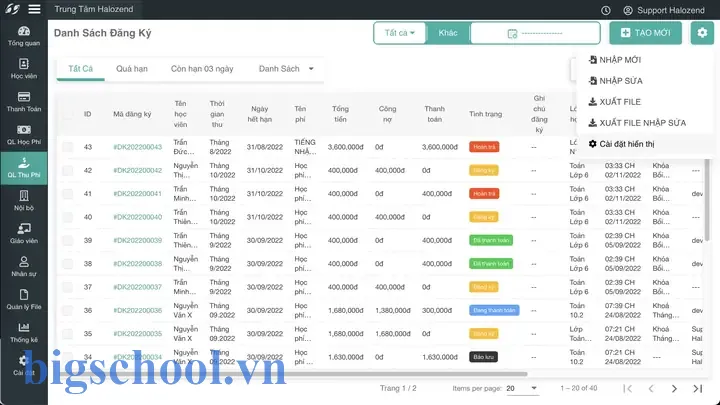Click the Khác filter button
720x405 pixels.
[448, 33]
